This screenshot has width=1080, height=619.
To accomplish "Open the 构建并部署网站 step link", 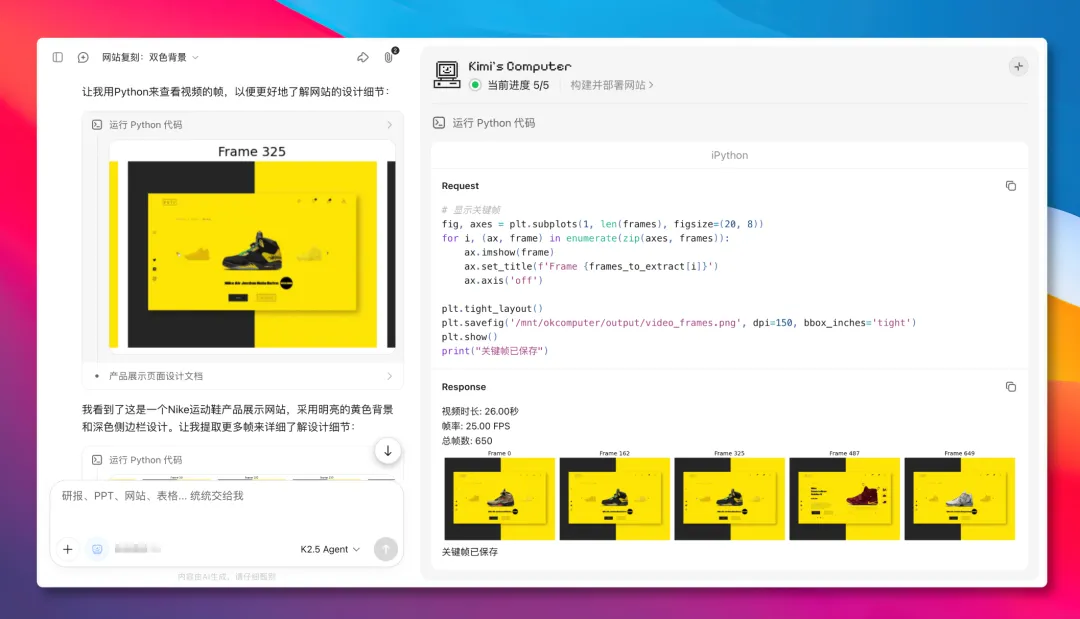I will click(x=612, y=85).
